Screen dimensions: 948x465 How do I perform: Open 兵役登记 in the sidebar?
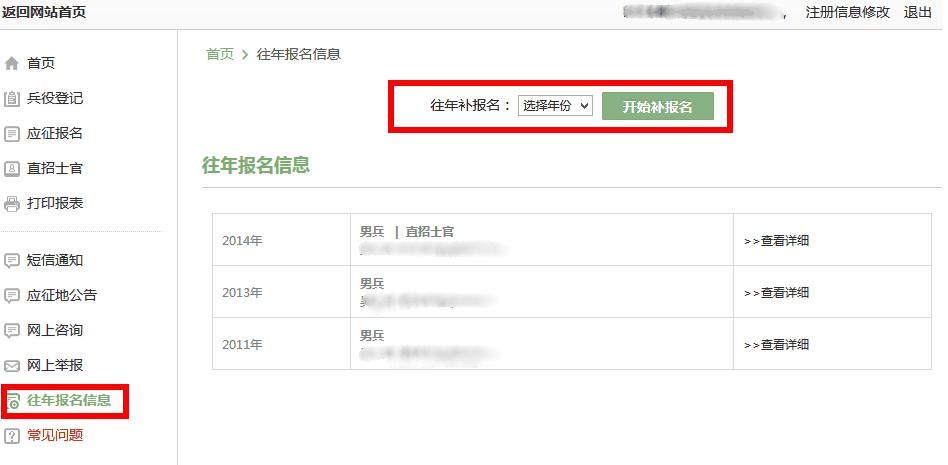pyautogui.click(x=55, y=98)
